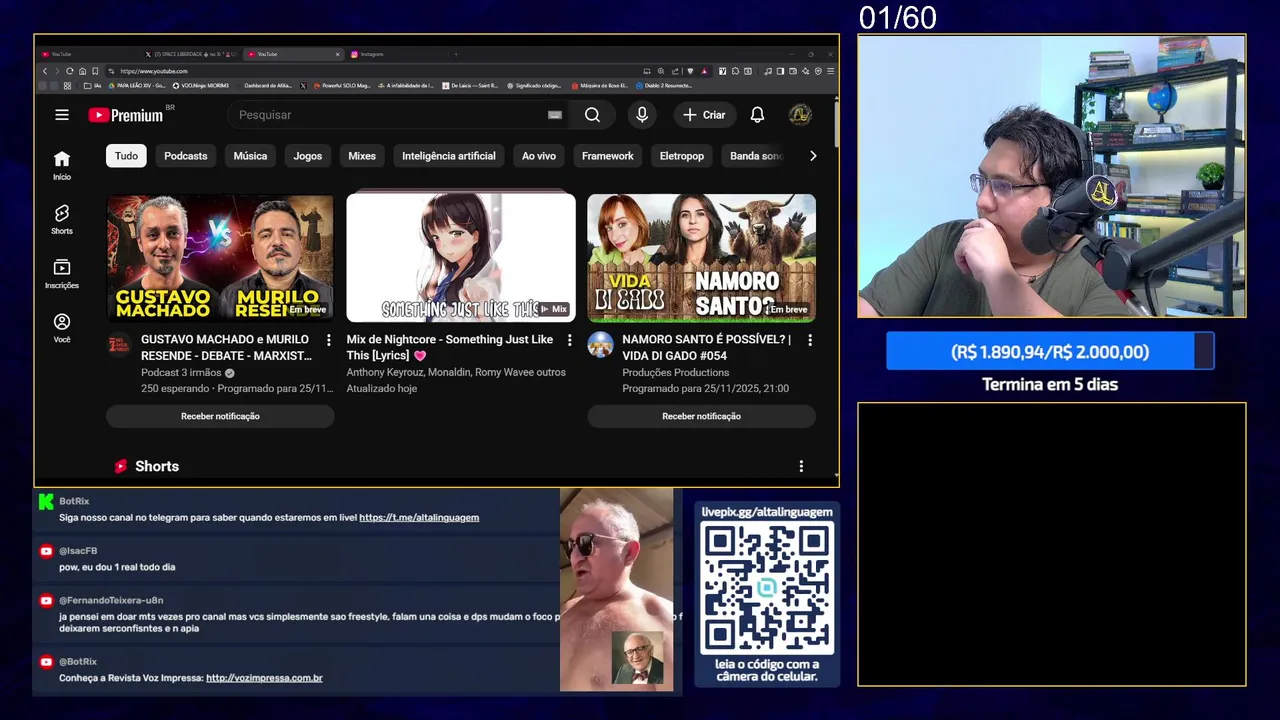Click the R$ 1.890,94 donation progress bar
This screenshot has width=1280, height=720.
(1050, 352)
